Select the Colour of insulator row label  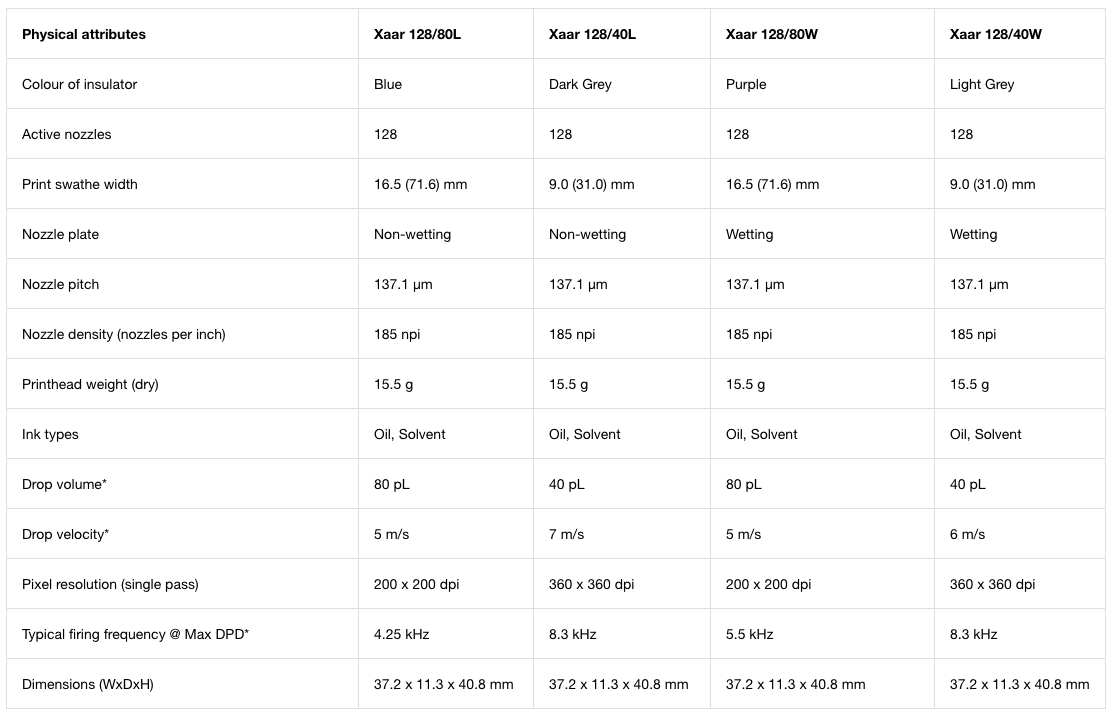coord(80,84)
